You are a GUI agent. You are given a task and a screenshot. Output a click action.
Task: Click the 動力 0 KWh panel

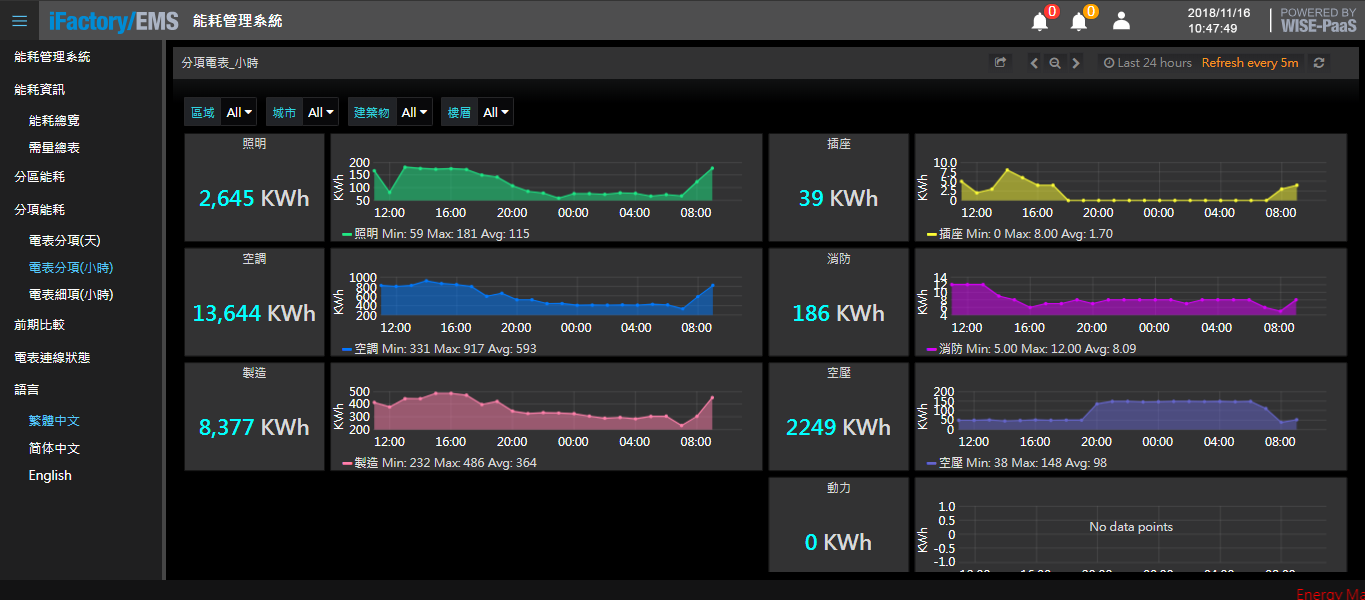point(838,525)
